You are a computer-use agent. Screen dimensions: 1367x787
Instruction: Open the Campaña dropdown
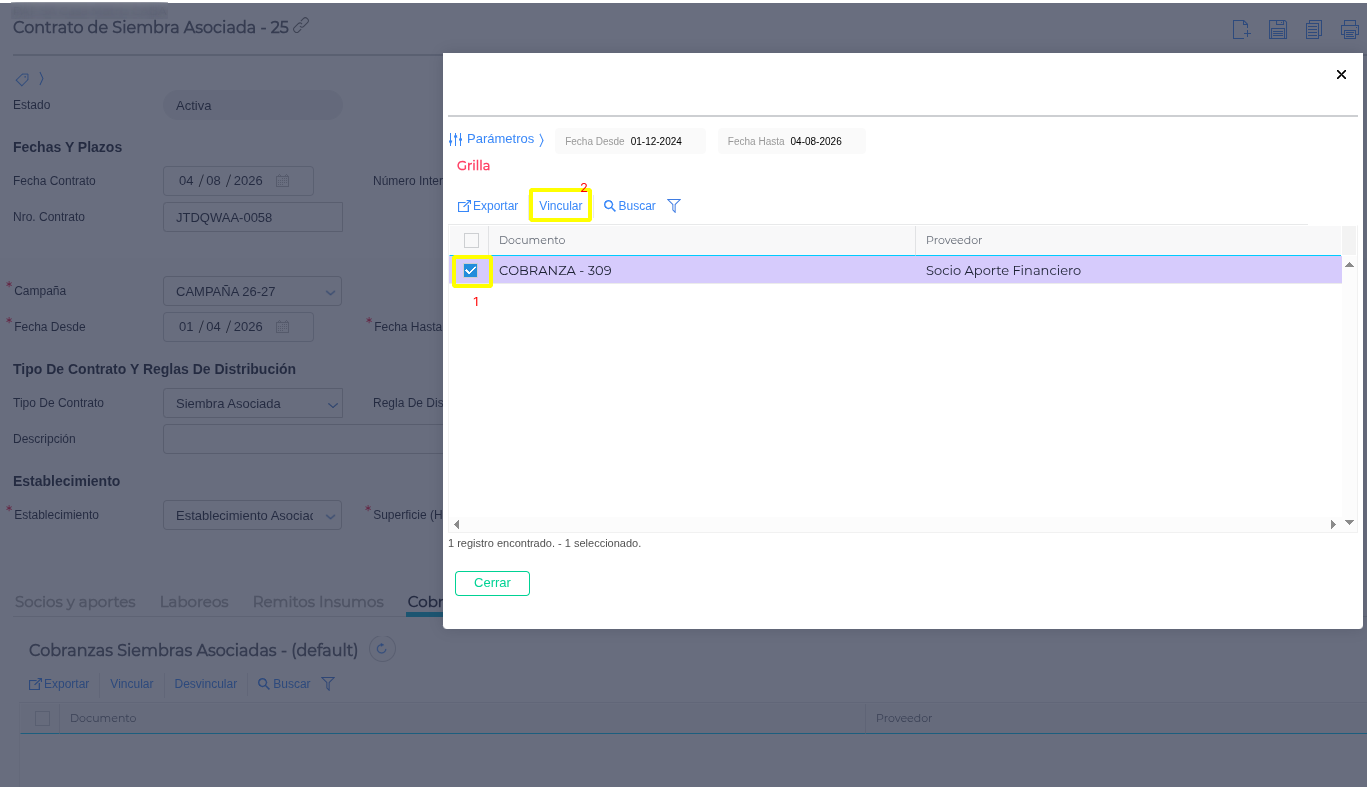coord(252,291)
